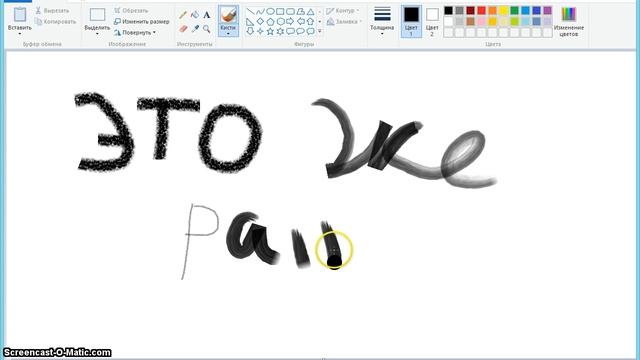Click Обрезать (crop) command
Screen dimensions: 640x360
point(131,11)
